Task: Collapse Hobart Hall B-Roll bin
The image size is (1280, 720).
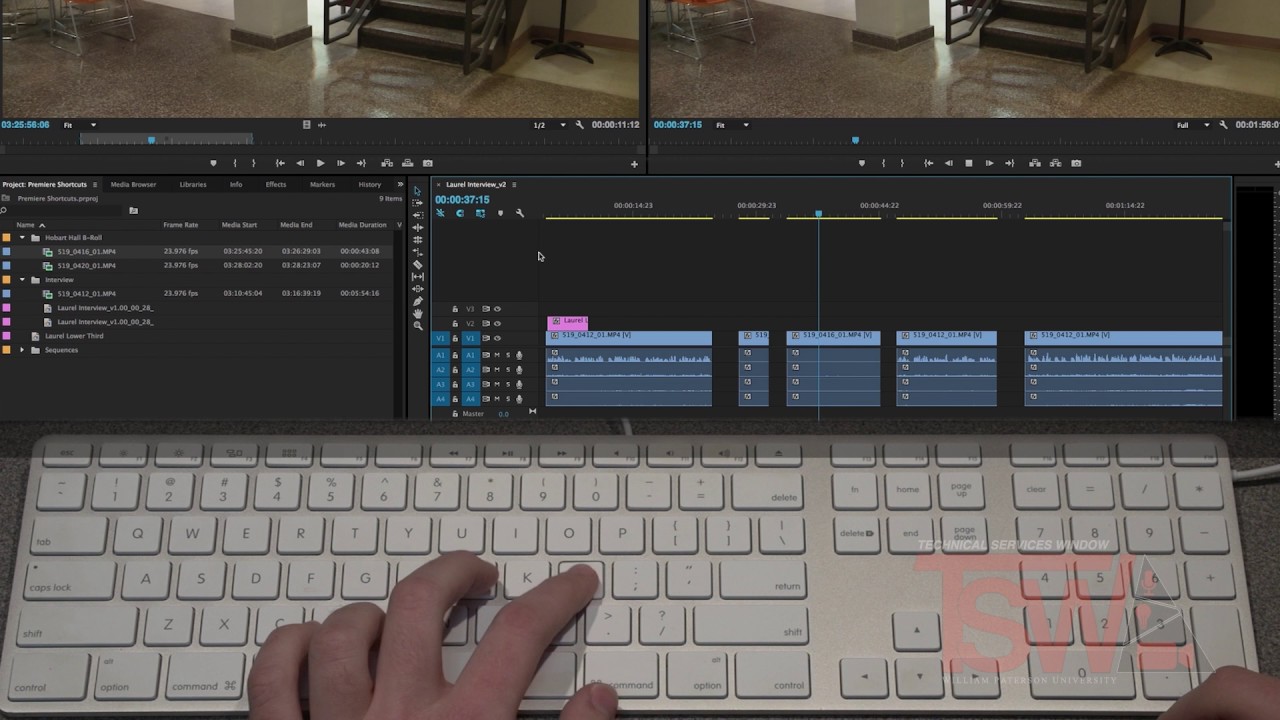Action: tap(22, 238)
